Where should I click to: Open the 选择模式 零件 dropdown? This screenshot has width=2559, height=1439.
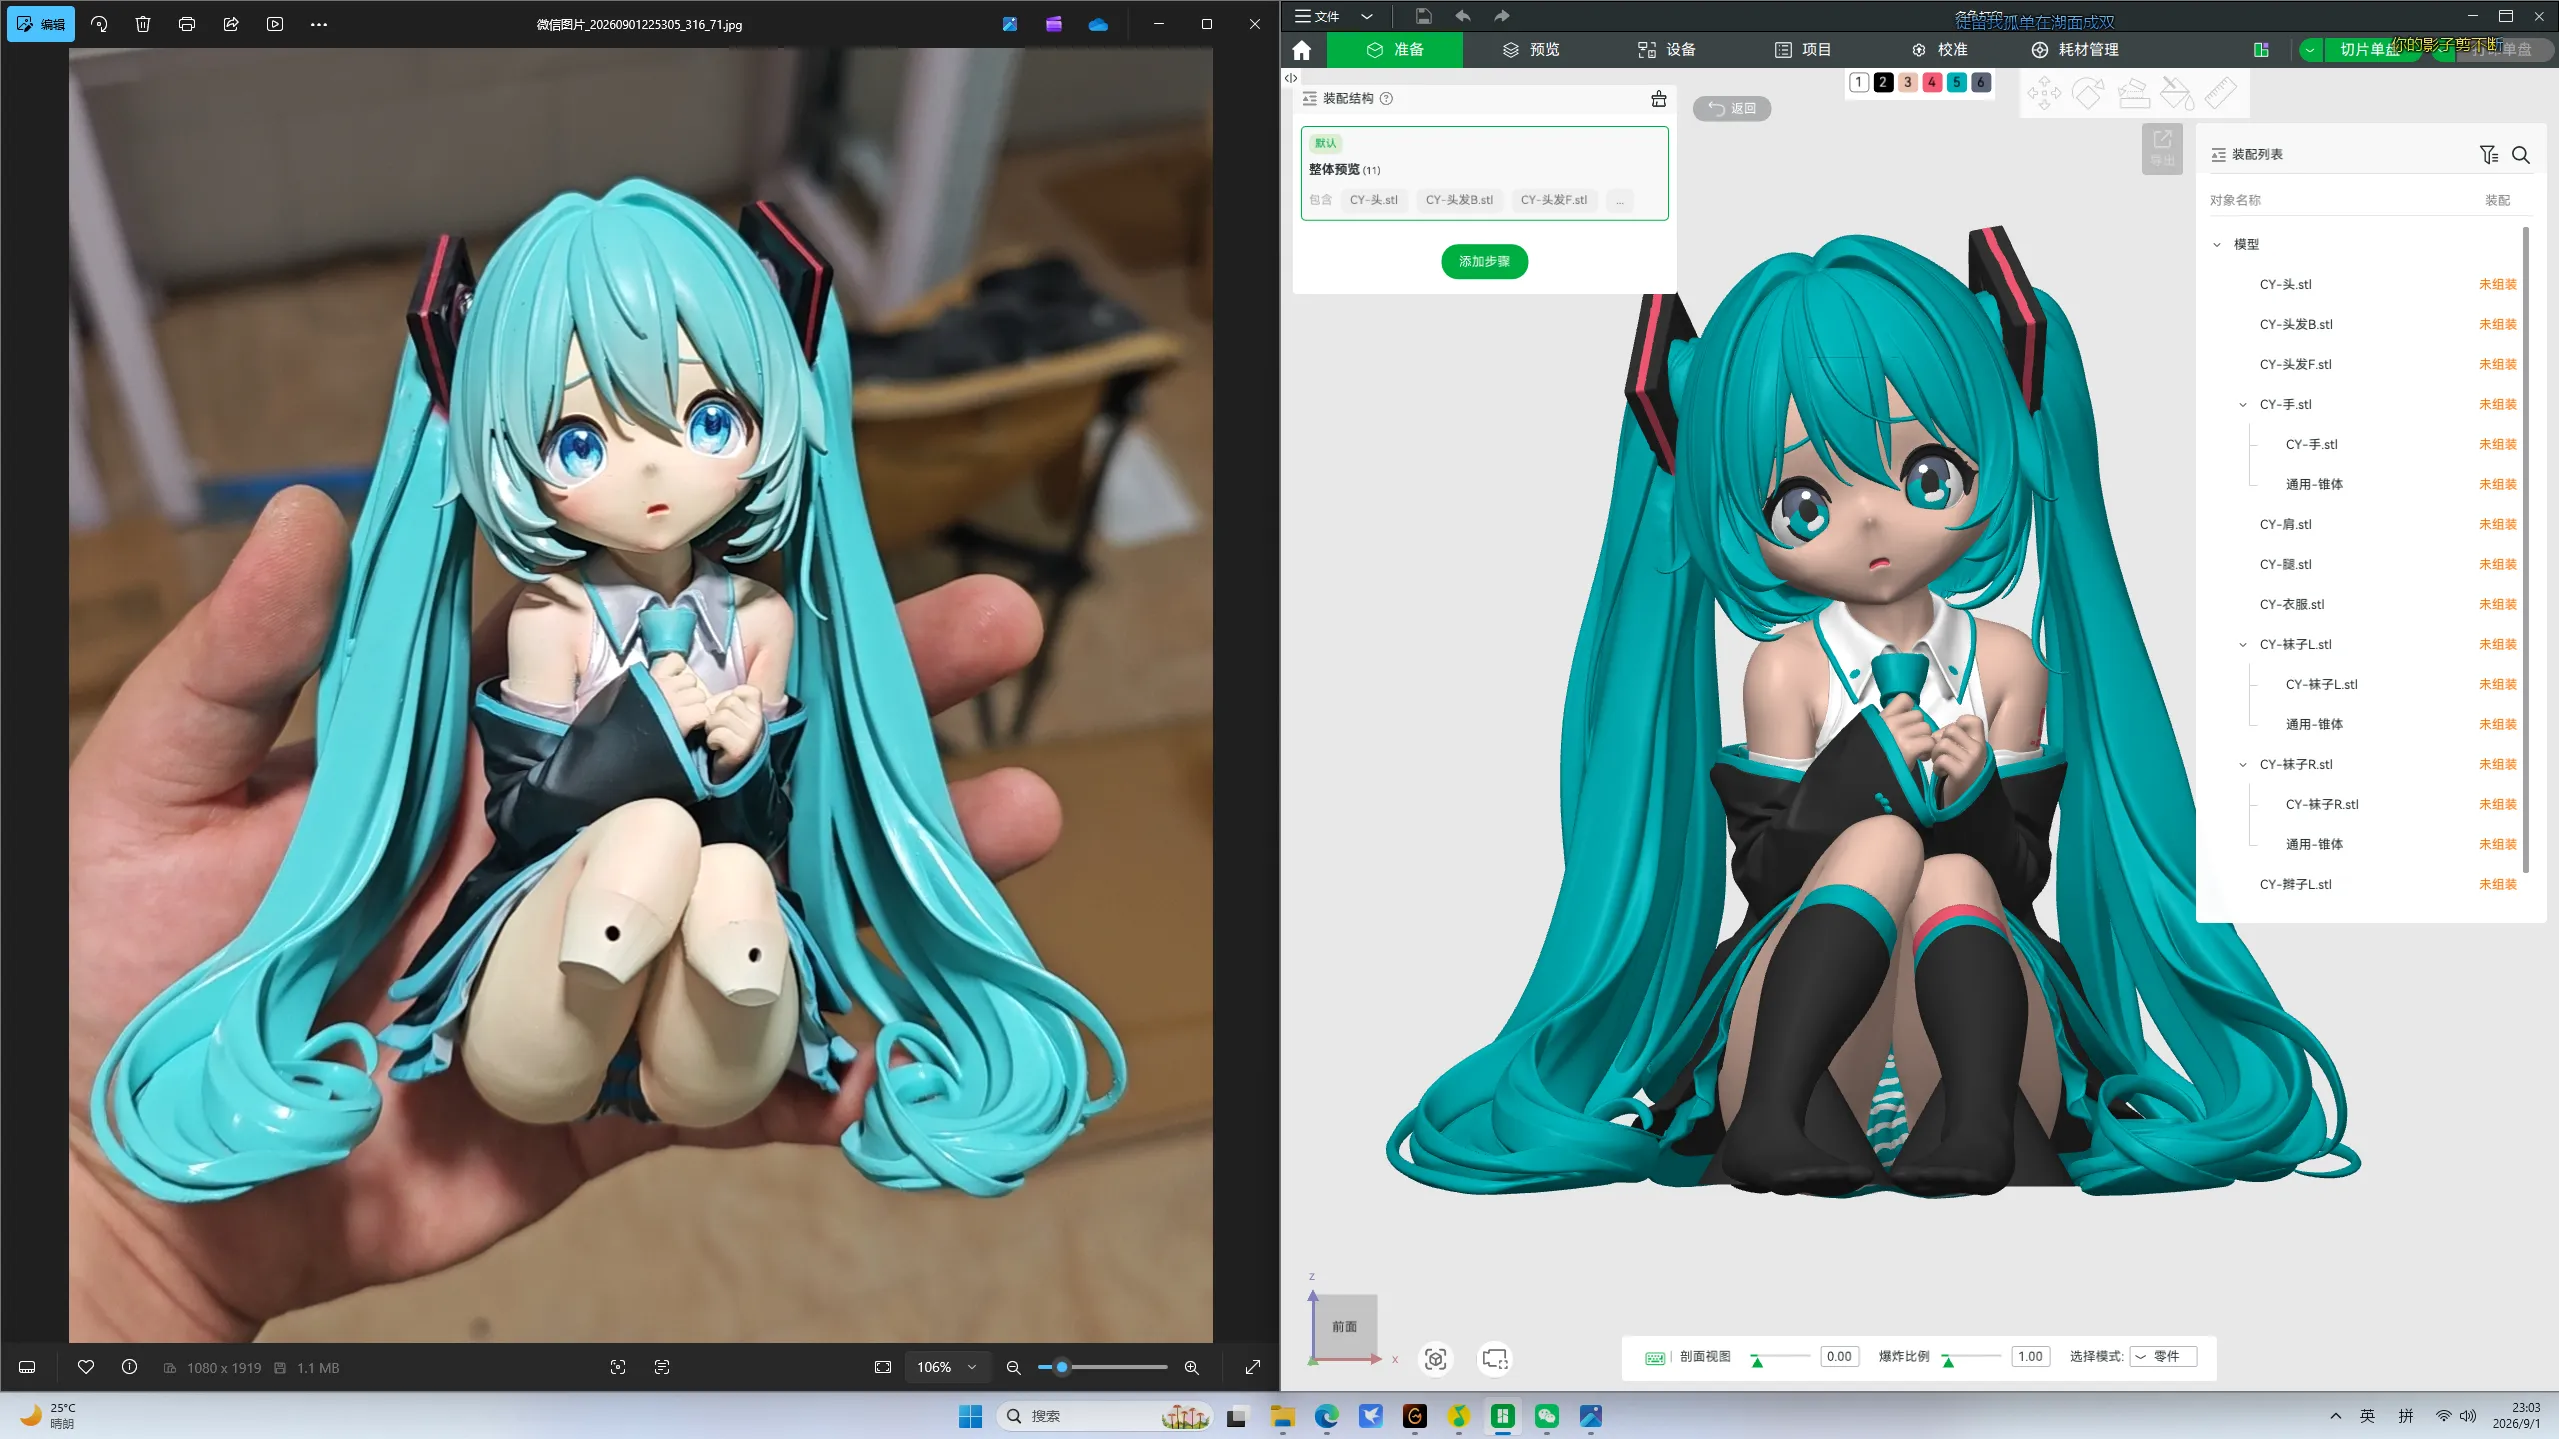click(x=2163, y=1357)
